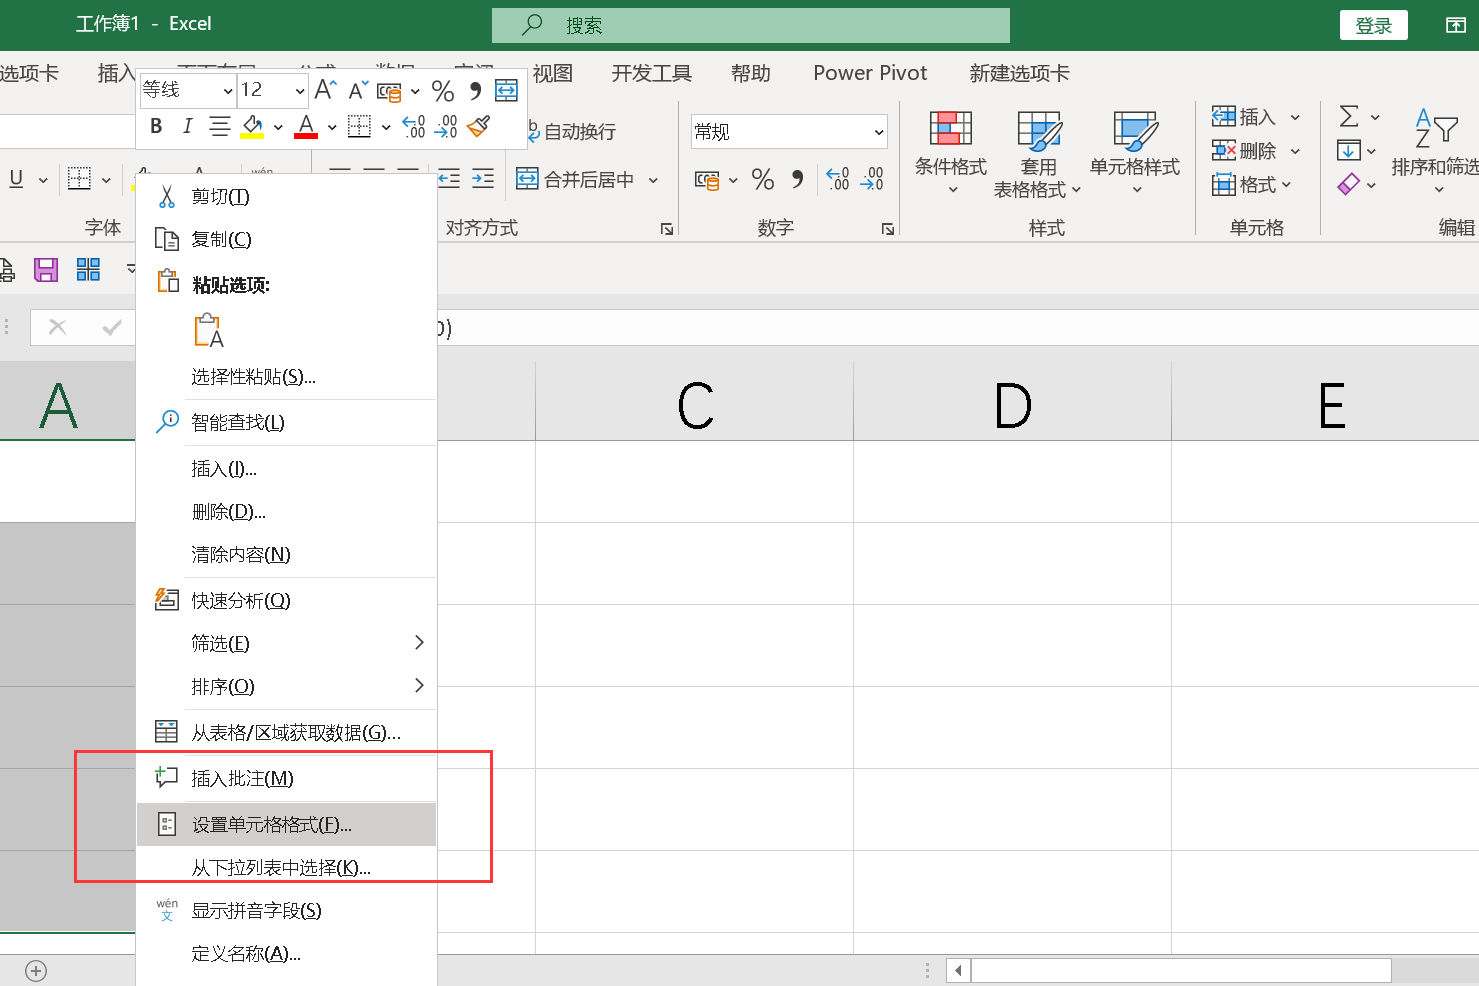
Task: Open the 常规 number format dropdown
Action: [879, 132]
